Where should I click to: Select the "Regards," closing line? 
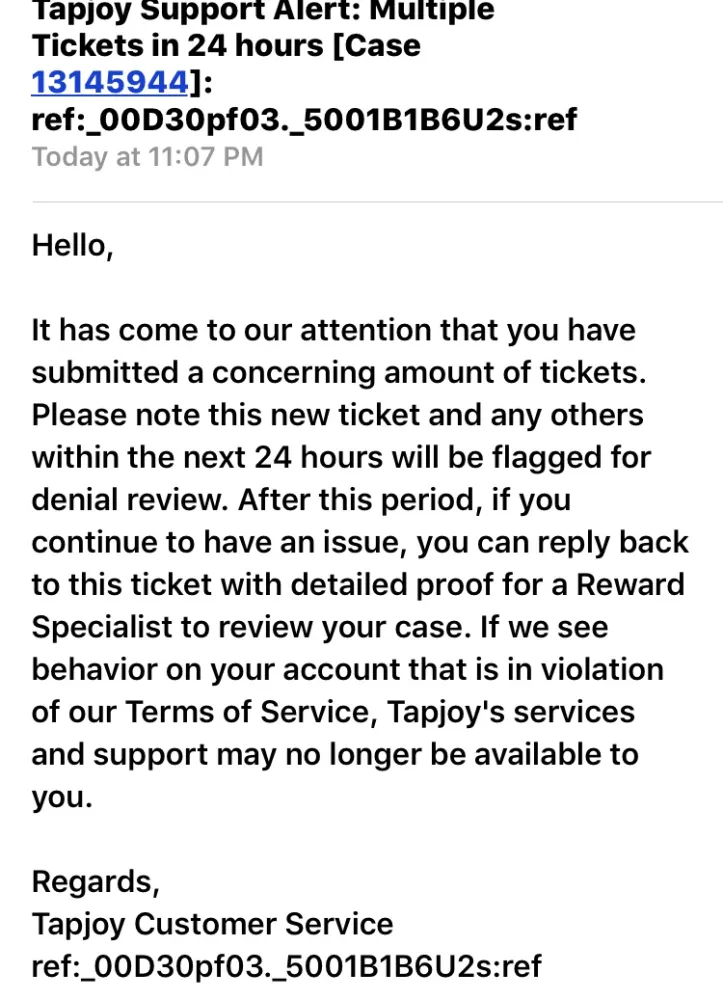click(95, 882)
